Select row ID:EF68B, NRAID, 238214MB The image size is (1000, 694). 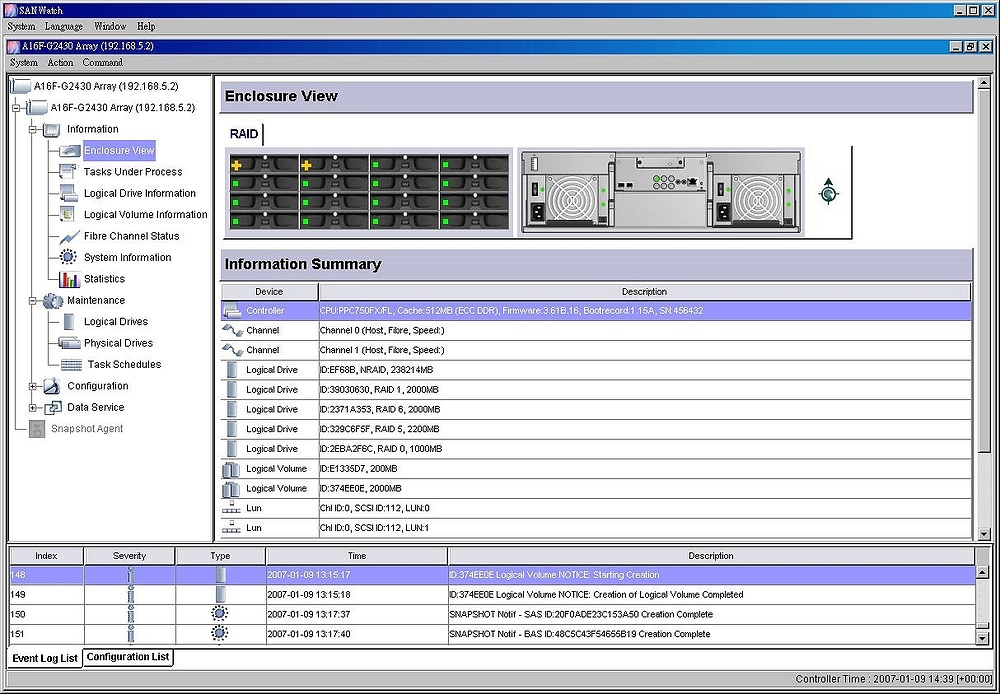pyautogui.click(x=596, y=370)
